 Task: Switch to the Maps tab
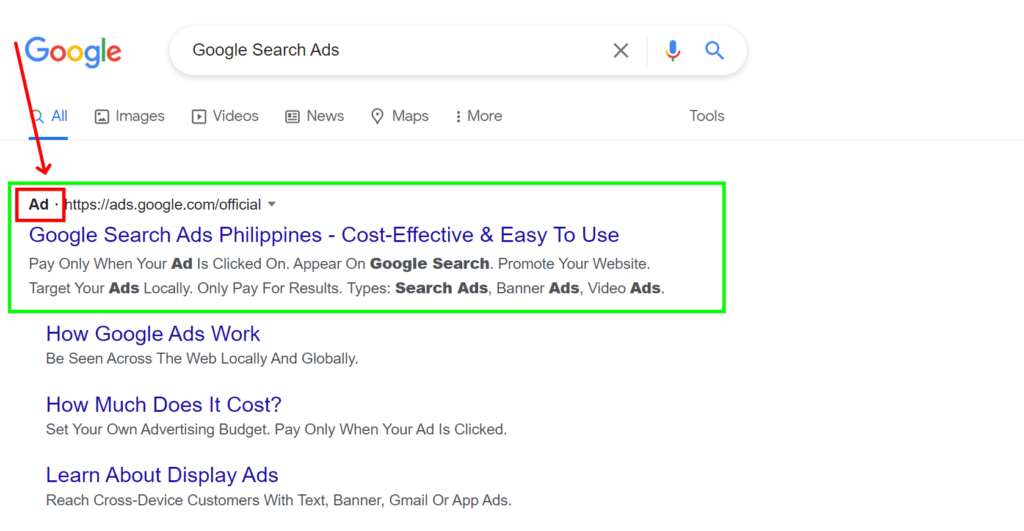point(400,116)
